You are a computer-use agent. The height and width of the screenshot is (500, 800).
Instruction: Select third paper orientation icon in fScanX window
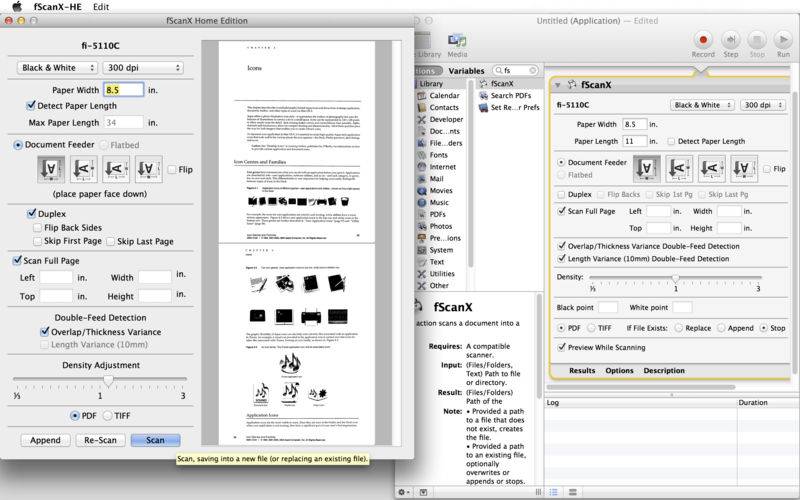pyautogui.click(x=116, y=169)
